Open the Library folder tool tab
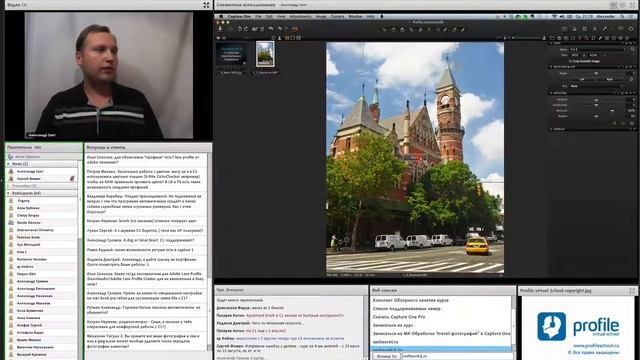Viewport: 640px width, 360px height. pyautogui.click(x=552, y=38)
